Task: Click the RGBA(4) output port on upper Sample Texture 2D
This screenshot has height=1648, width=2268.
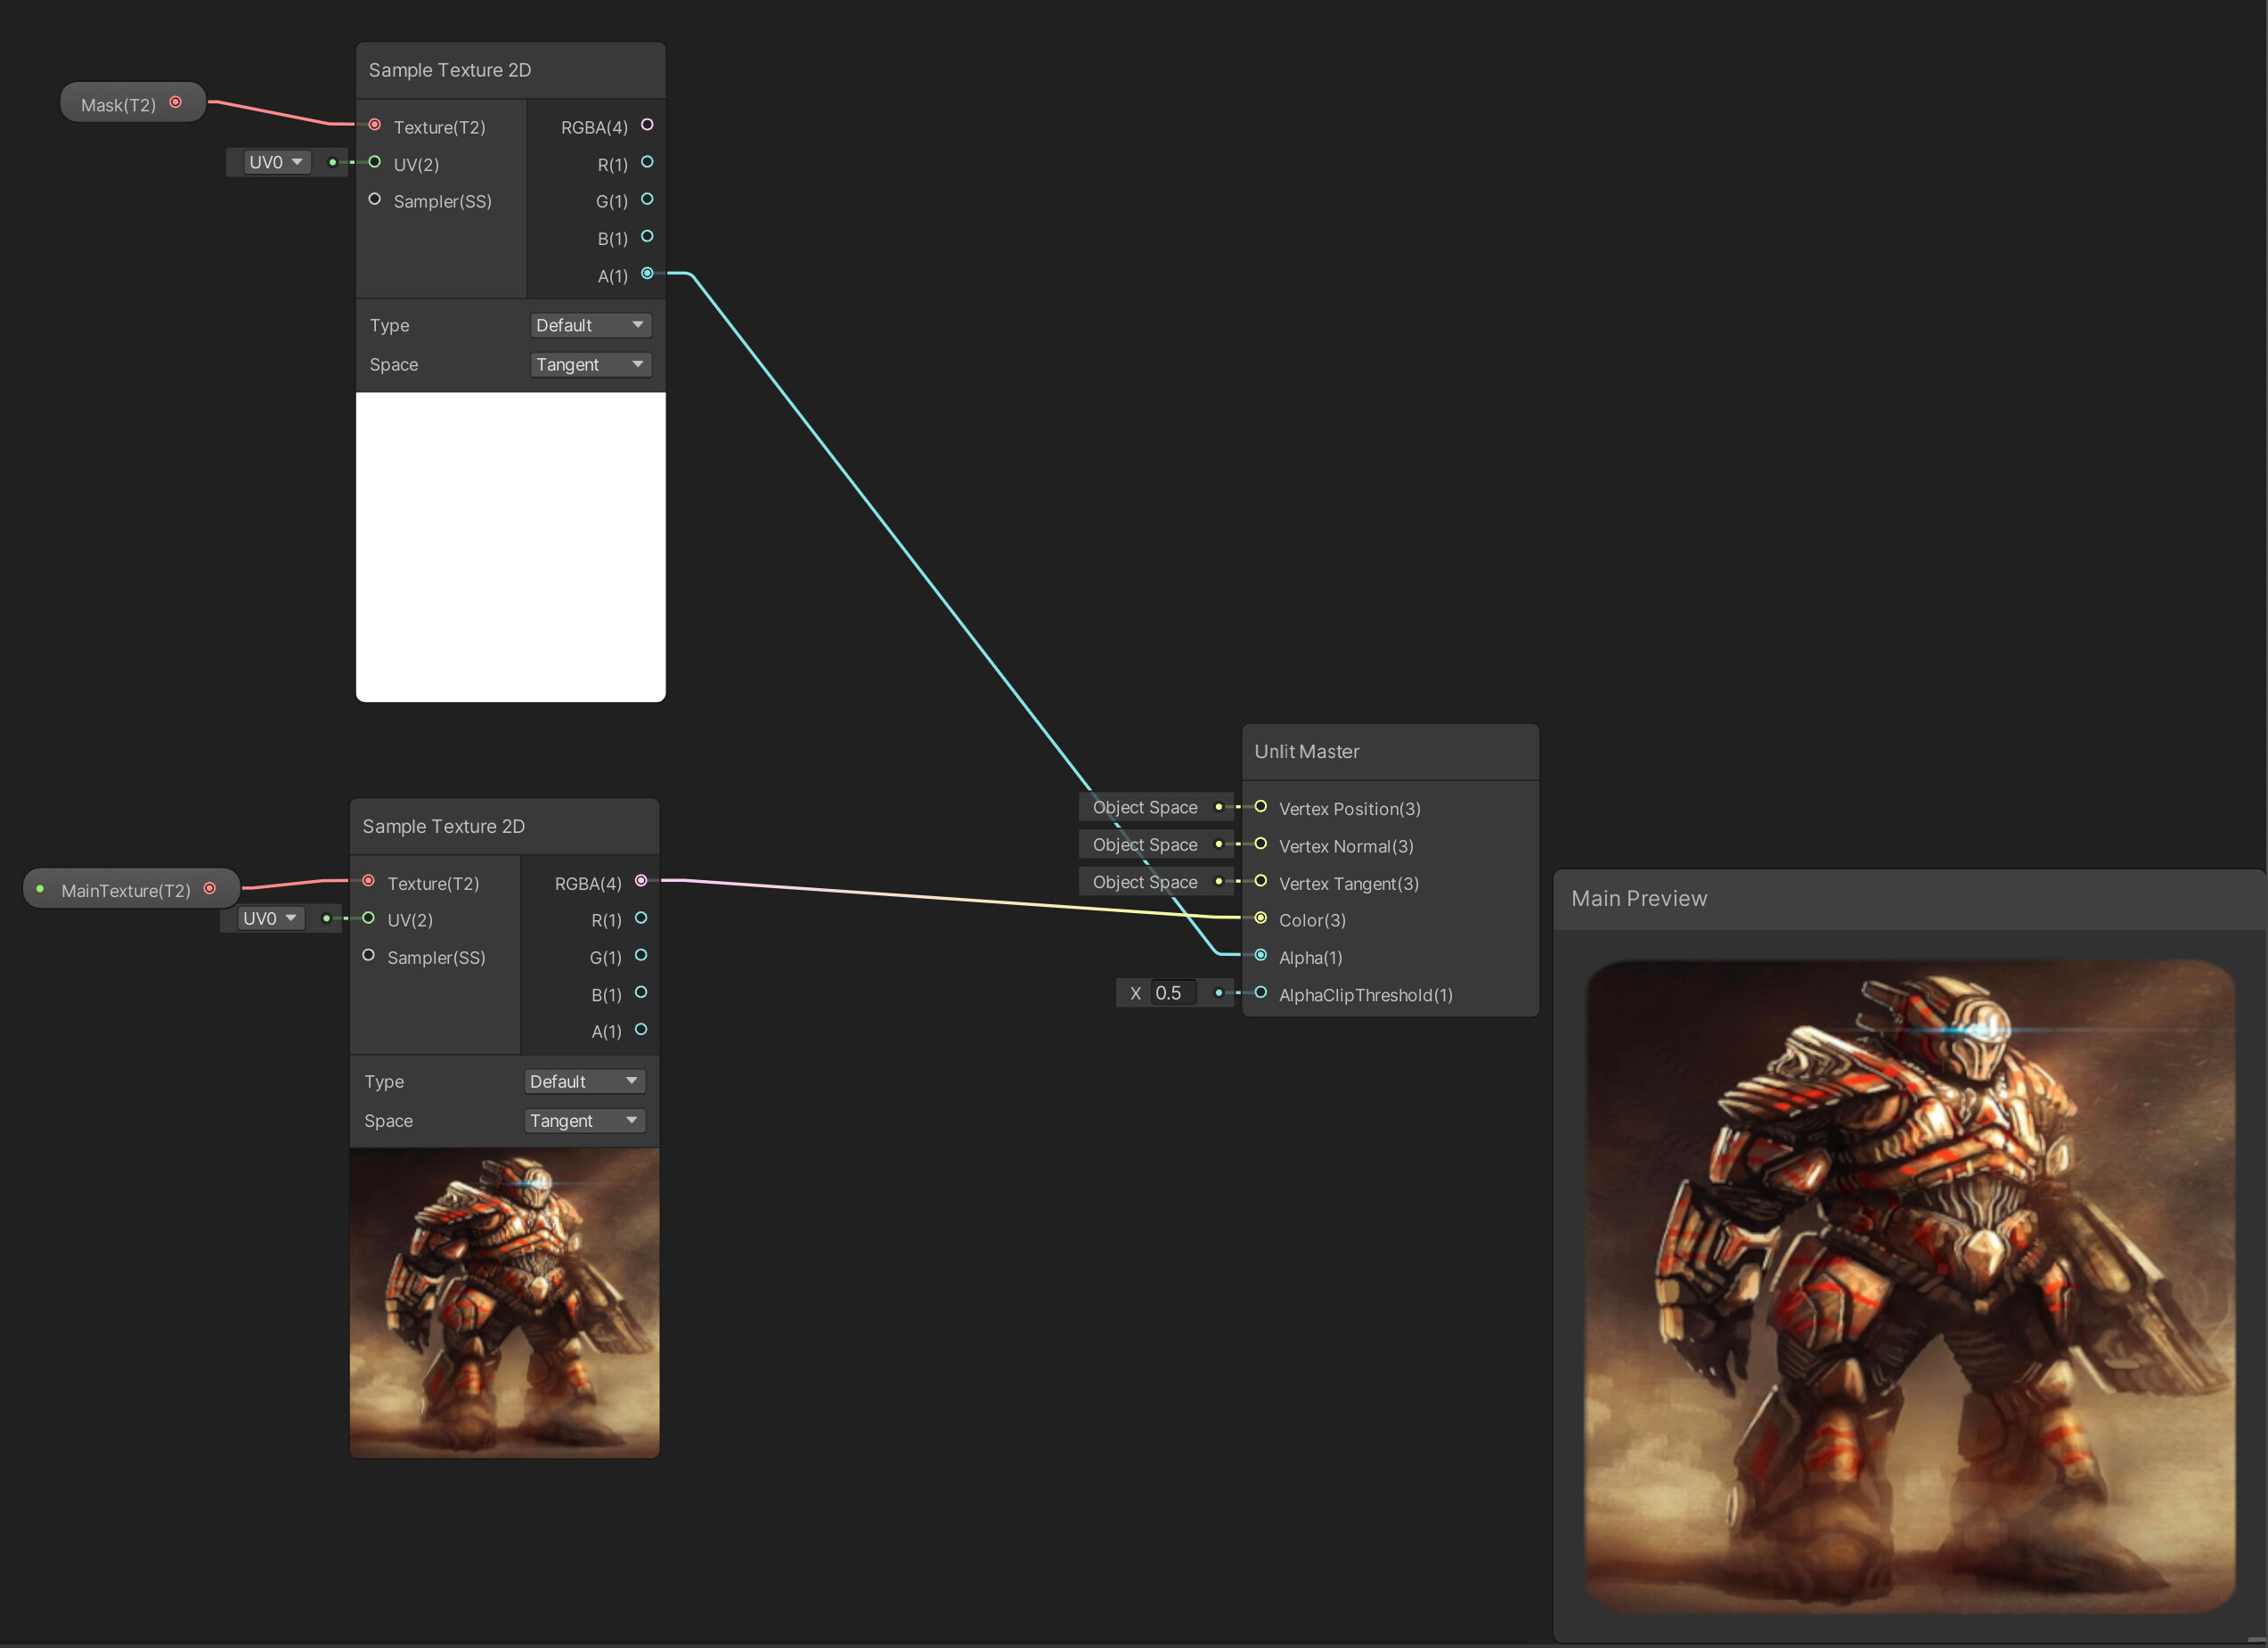Action: (x=646, y=125)
